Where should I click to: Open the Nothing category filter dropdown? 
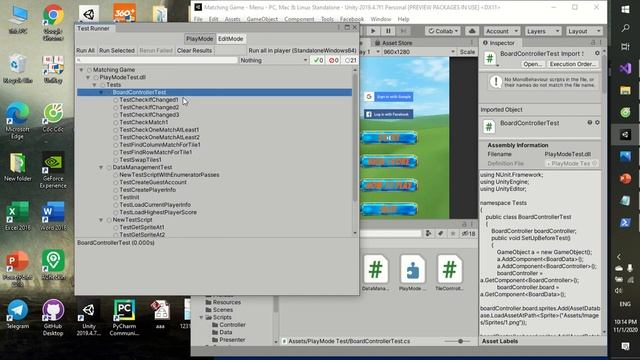click(x=273, y=60)
